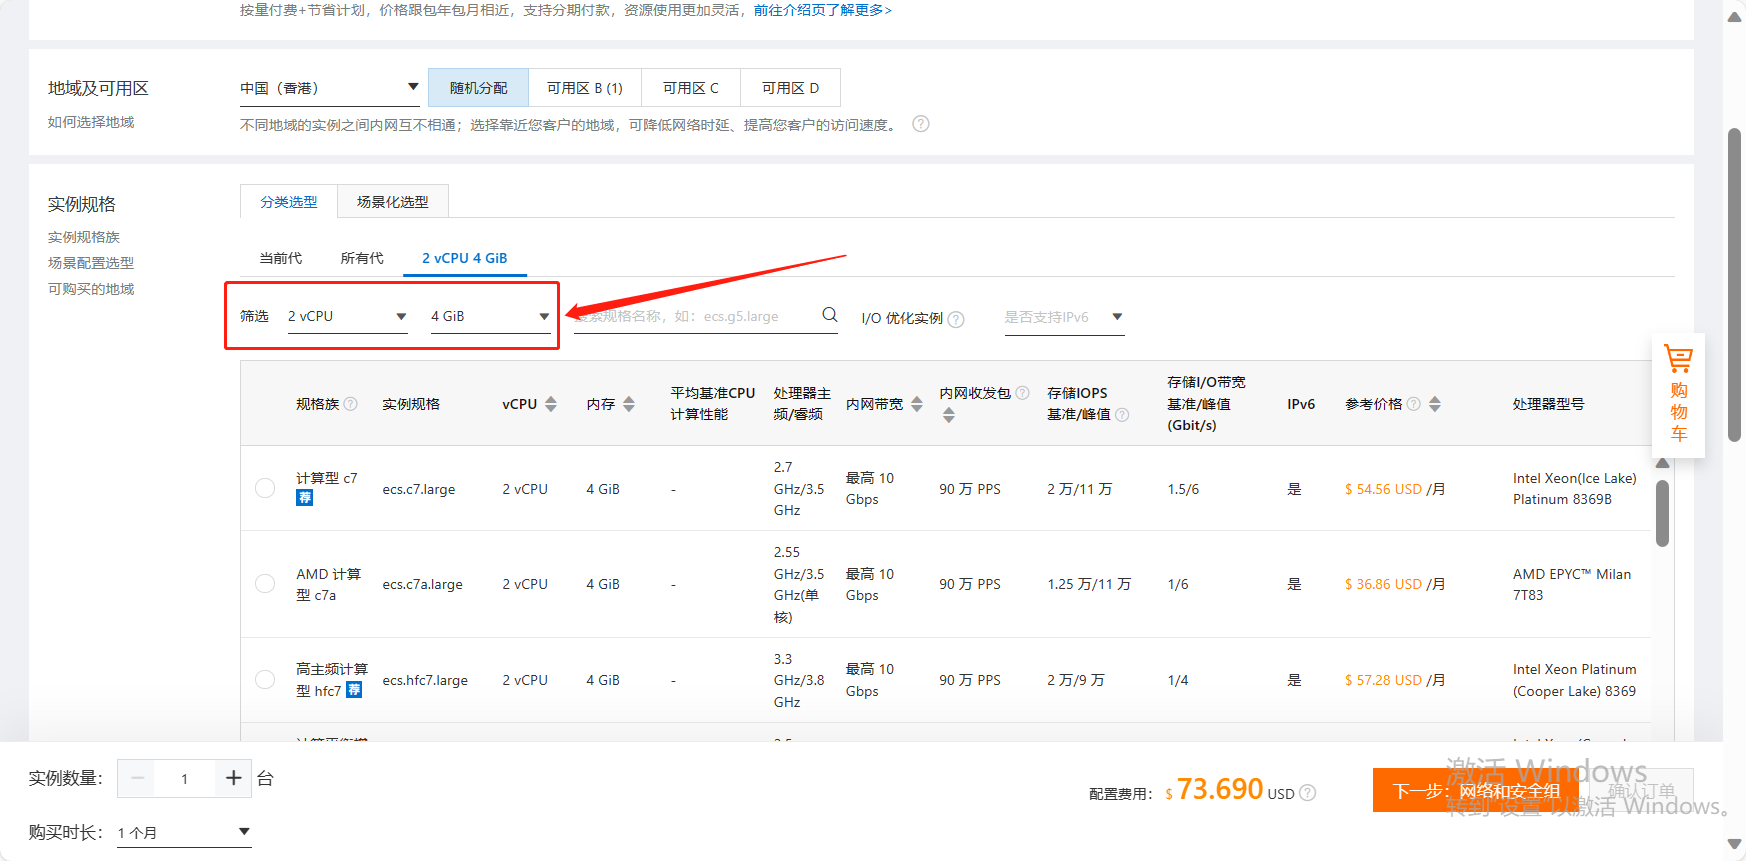1746x861 pixels.
Task: Open 可购买的地域 link
Action: (x=91, y=289)
